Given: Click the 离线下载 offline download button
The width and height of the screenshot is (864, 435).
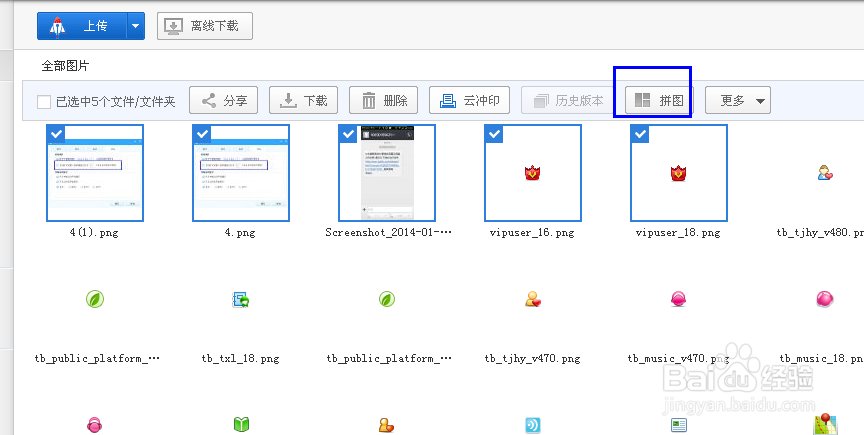Looking at the screenshot, I should pyautogui.click(x=205, y=26).
